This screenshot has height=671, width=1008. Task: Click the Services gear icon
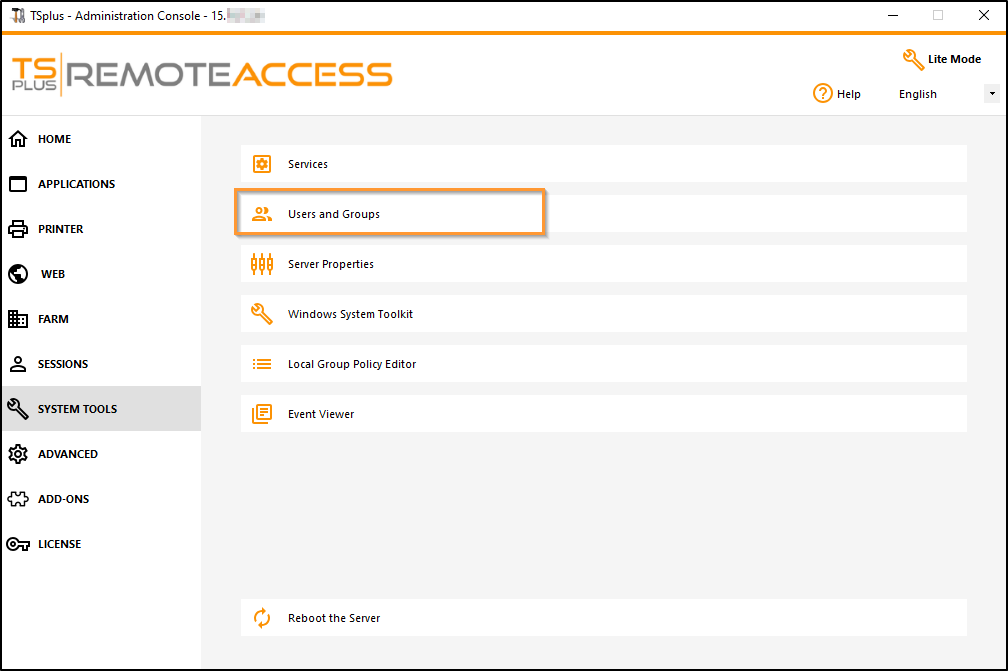click(x=262, y=163)
